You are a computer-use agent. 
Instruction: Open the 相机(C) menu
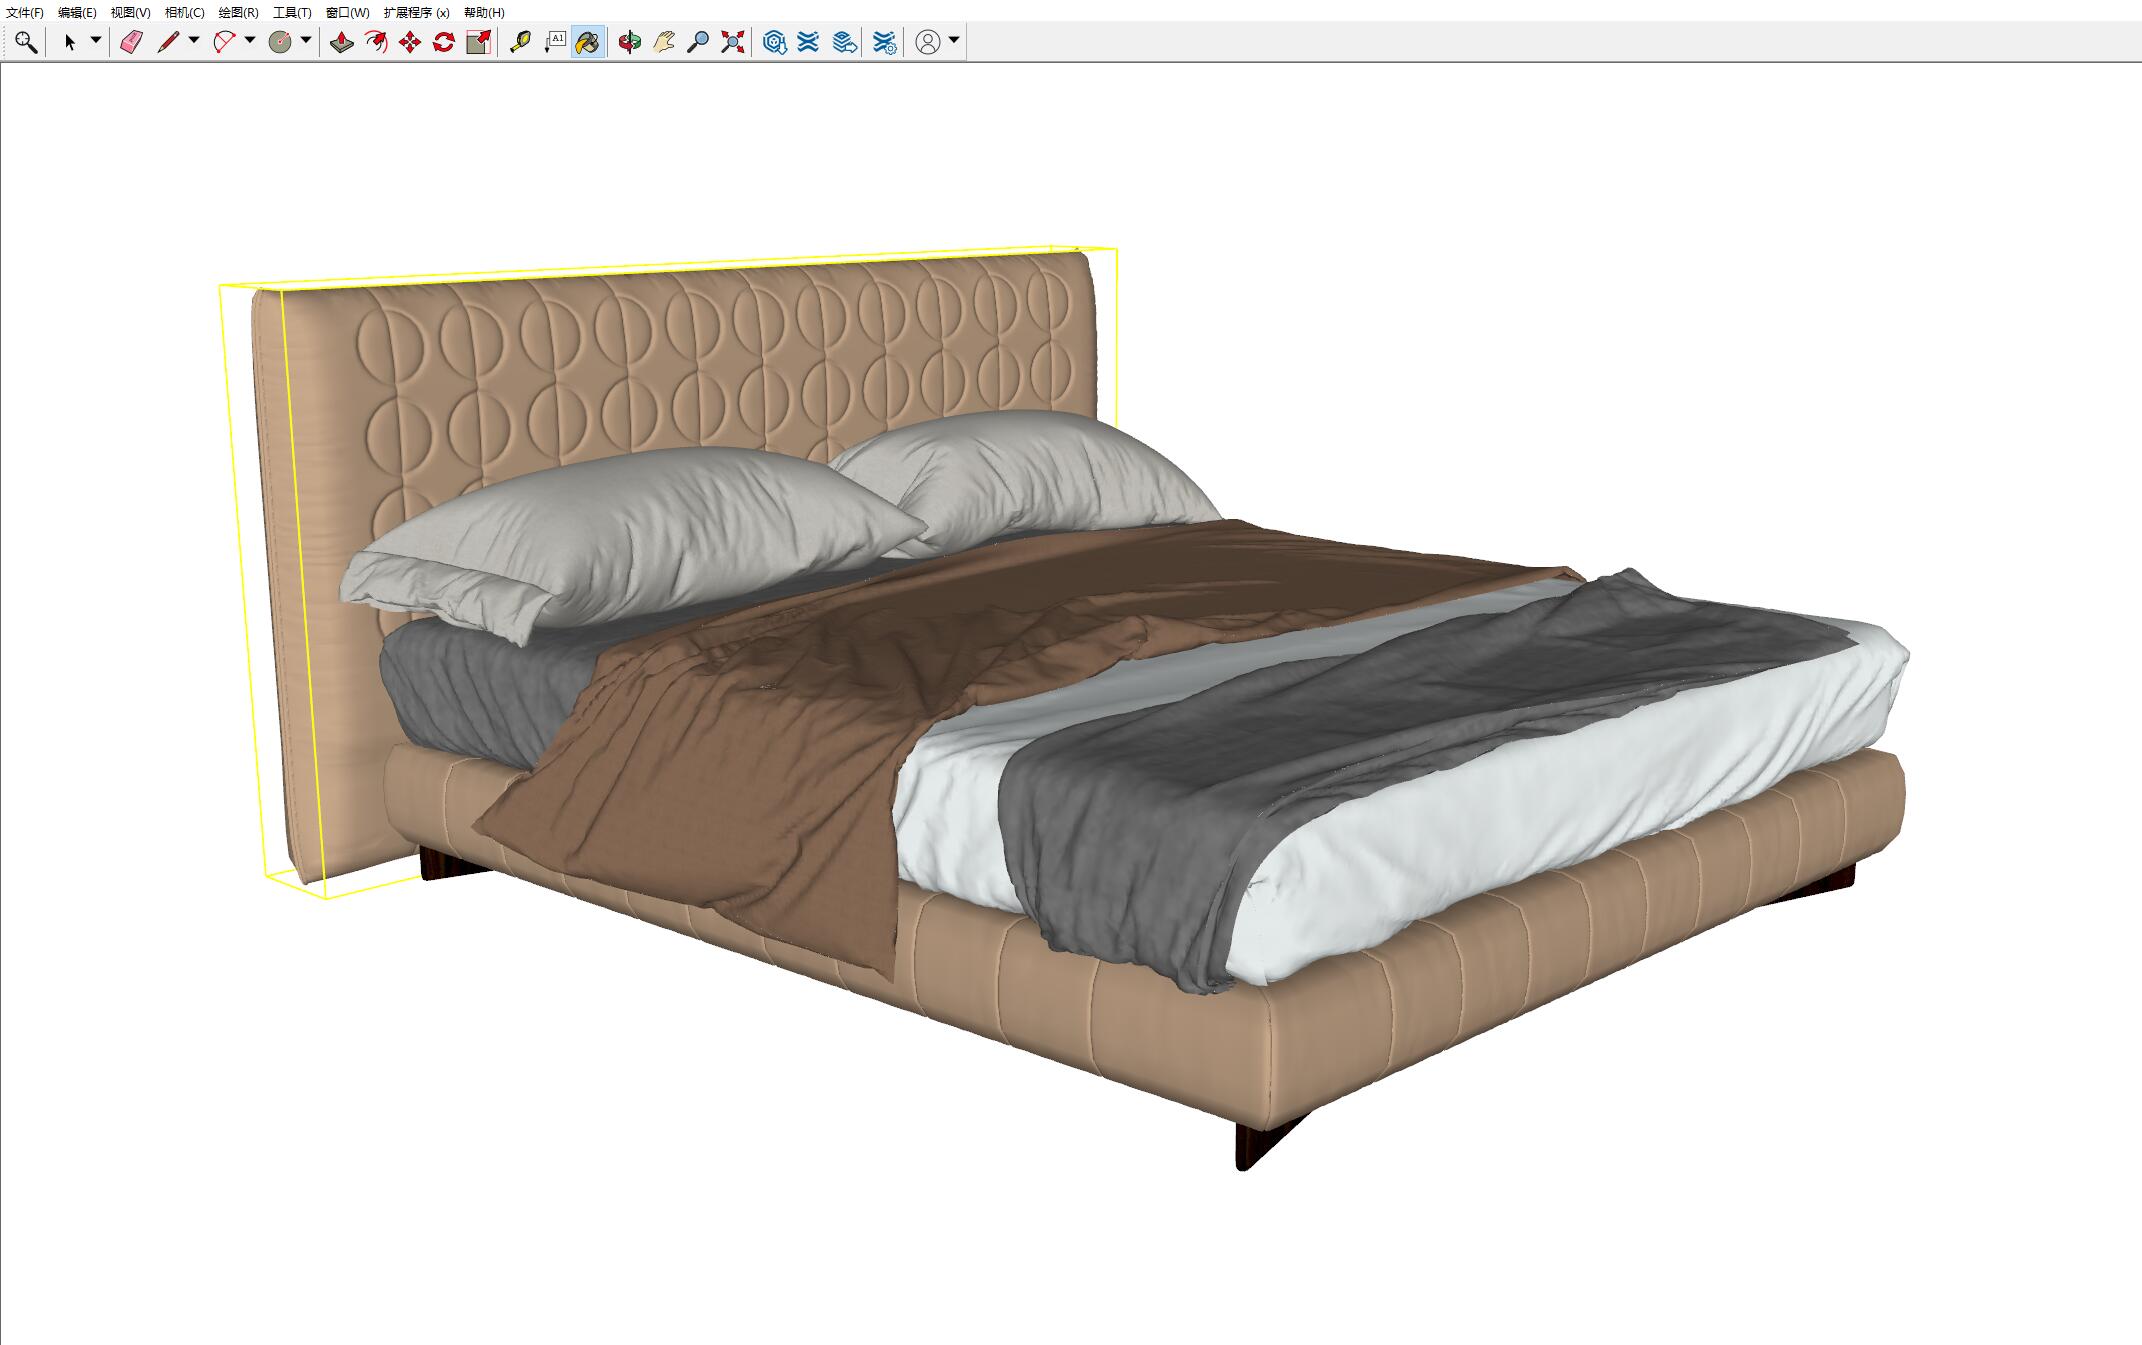coord(184,13)
